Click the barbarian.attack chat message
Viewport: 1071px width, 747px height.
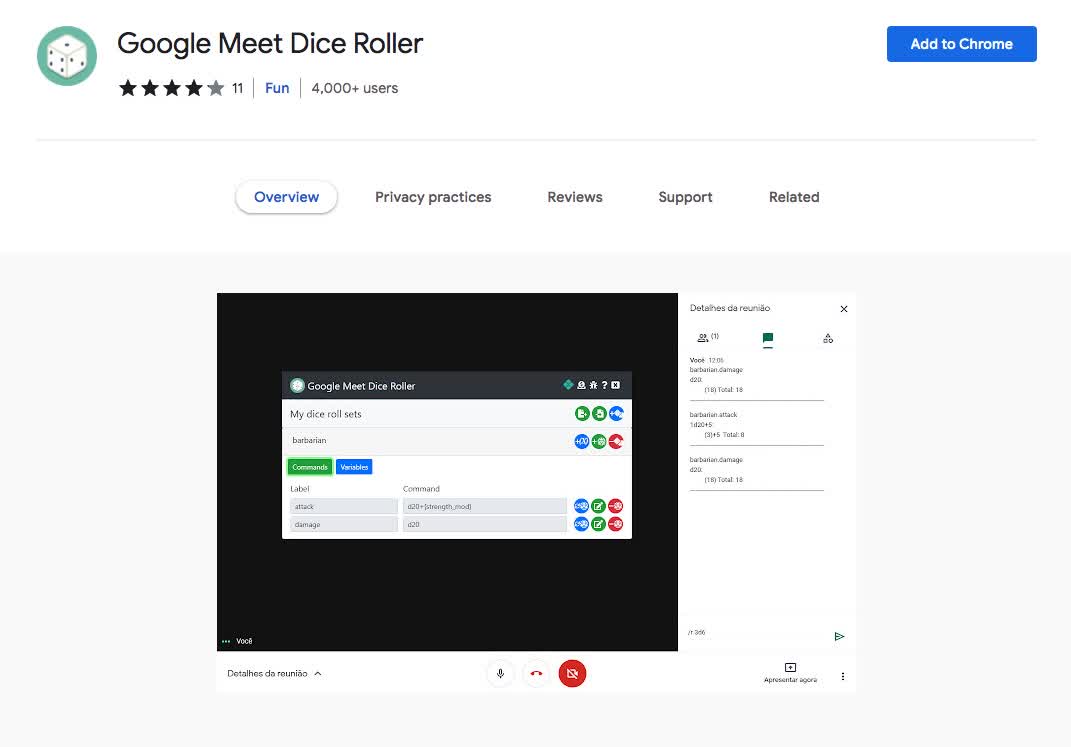pyautogui.click(x=714, y=414)
